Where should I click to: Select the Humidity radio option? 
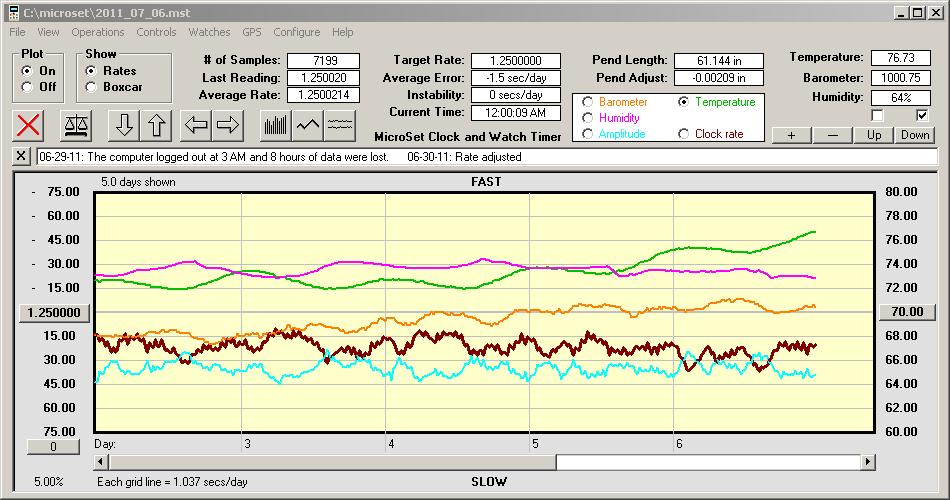[x=587, y=118]
